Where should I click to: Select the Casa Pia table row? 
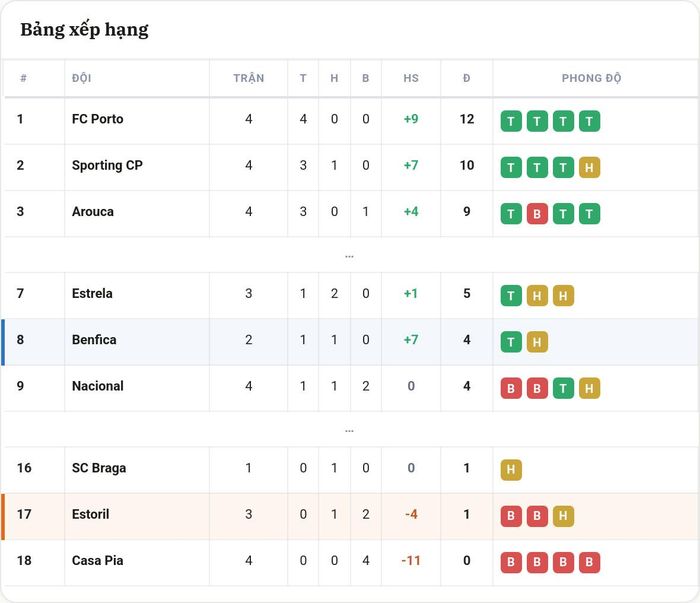[350, 562]
